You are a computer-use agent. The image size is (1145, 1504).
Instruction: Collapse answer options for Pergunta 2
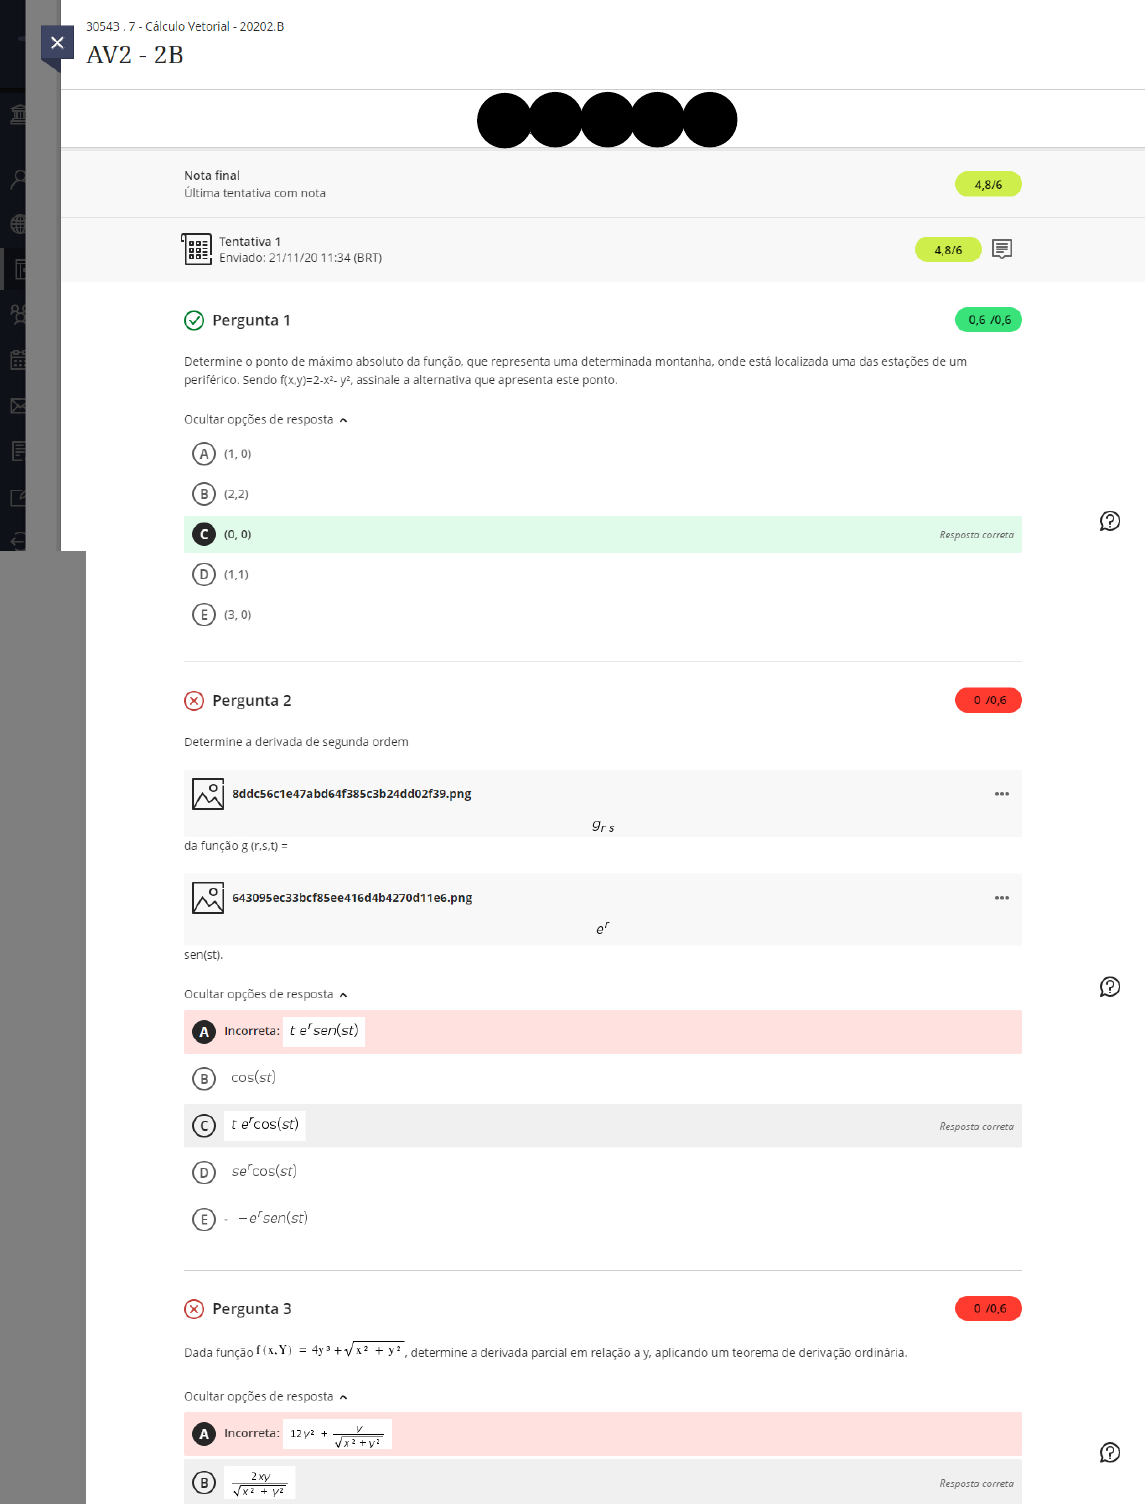point(265,995)
